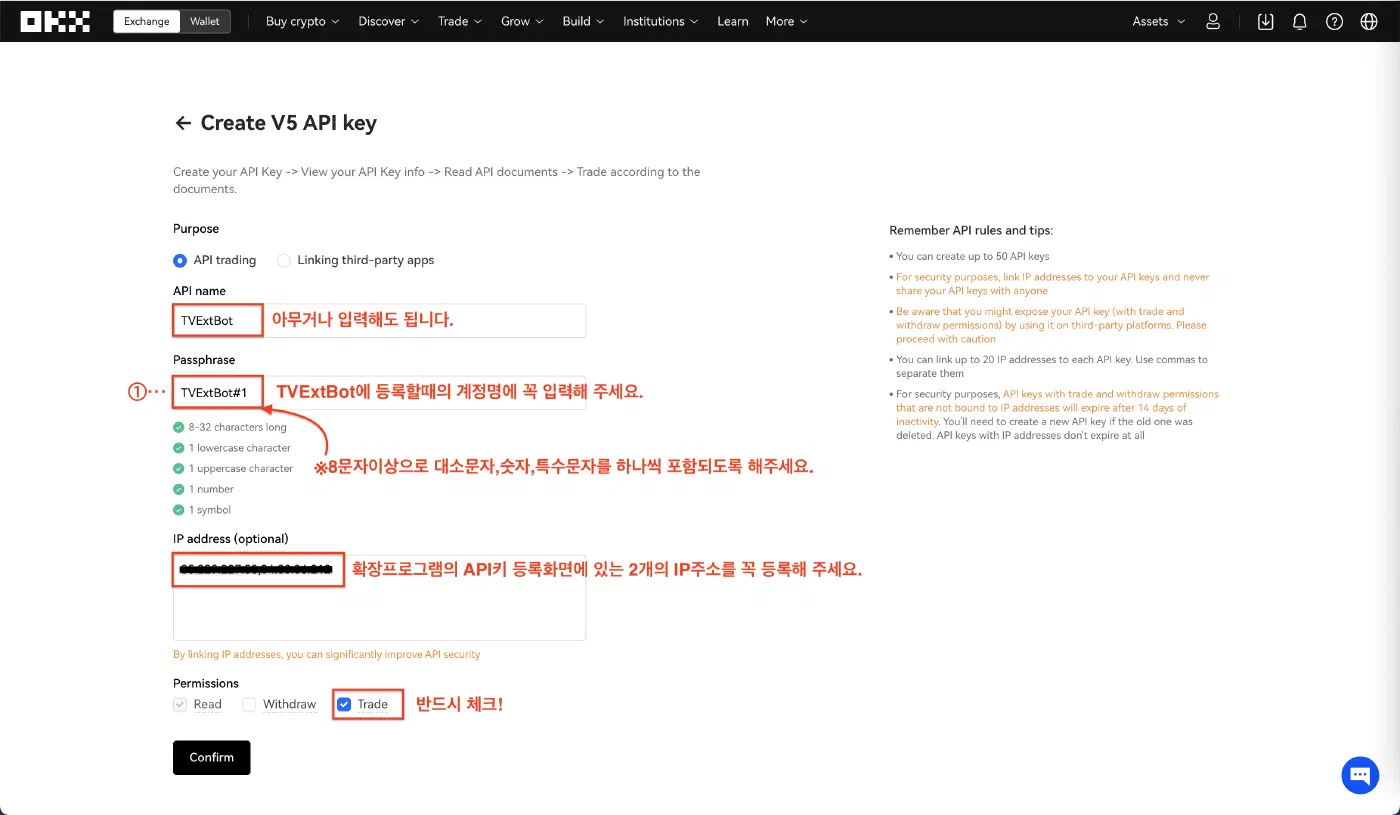1400x815 pixels.
Task: Go back using the arrow beside Create V5 API key
Action: (183, 123)
